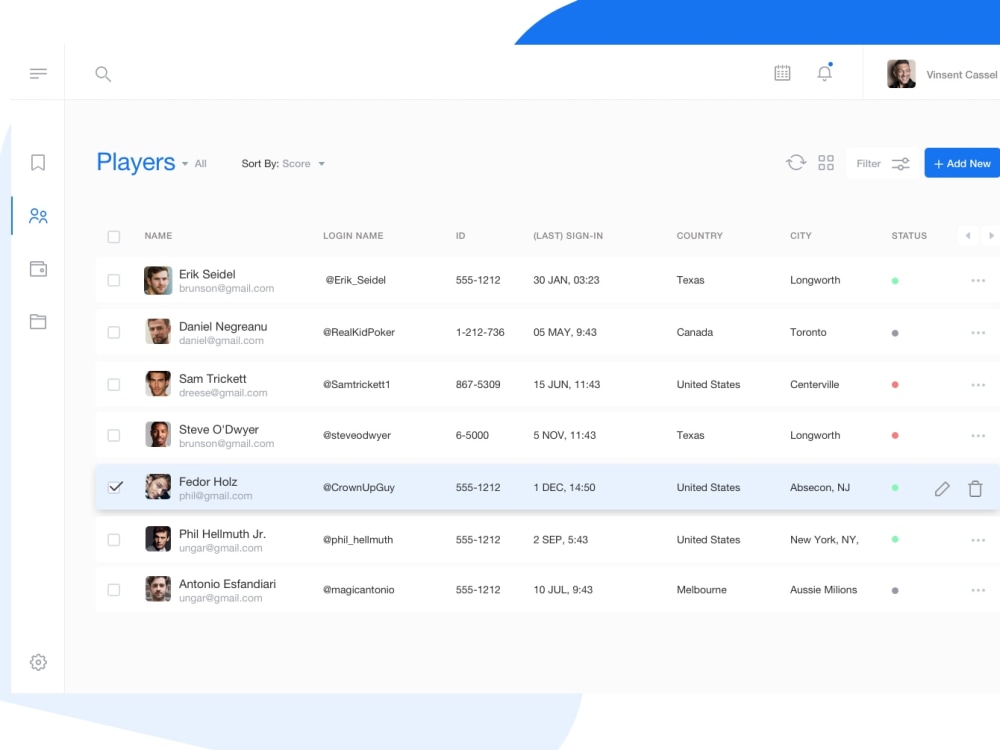
Task: Click the Toronto city cell
Action: click(808, 332)
